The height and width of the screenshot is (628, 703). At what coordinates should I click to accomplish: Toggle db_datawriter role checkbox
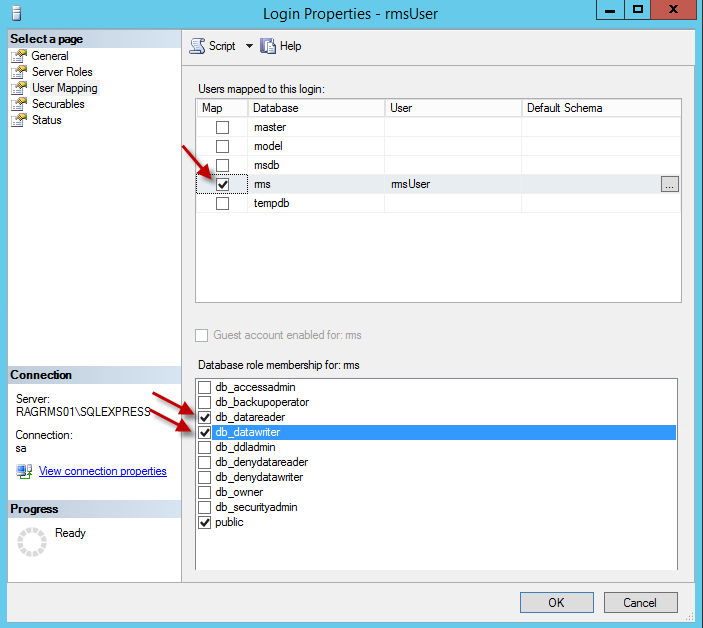(x=204, y=432)
